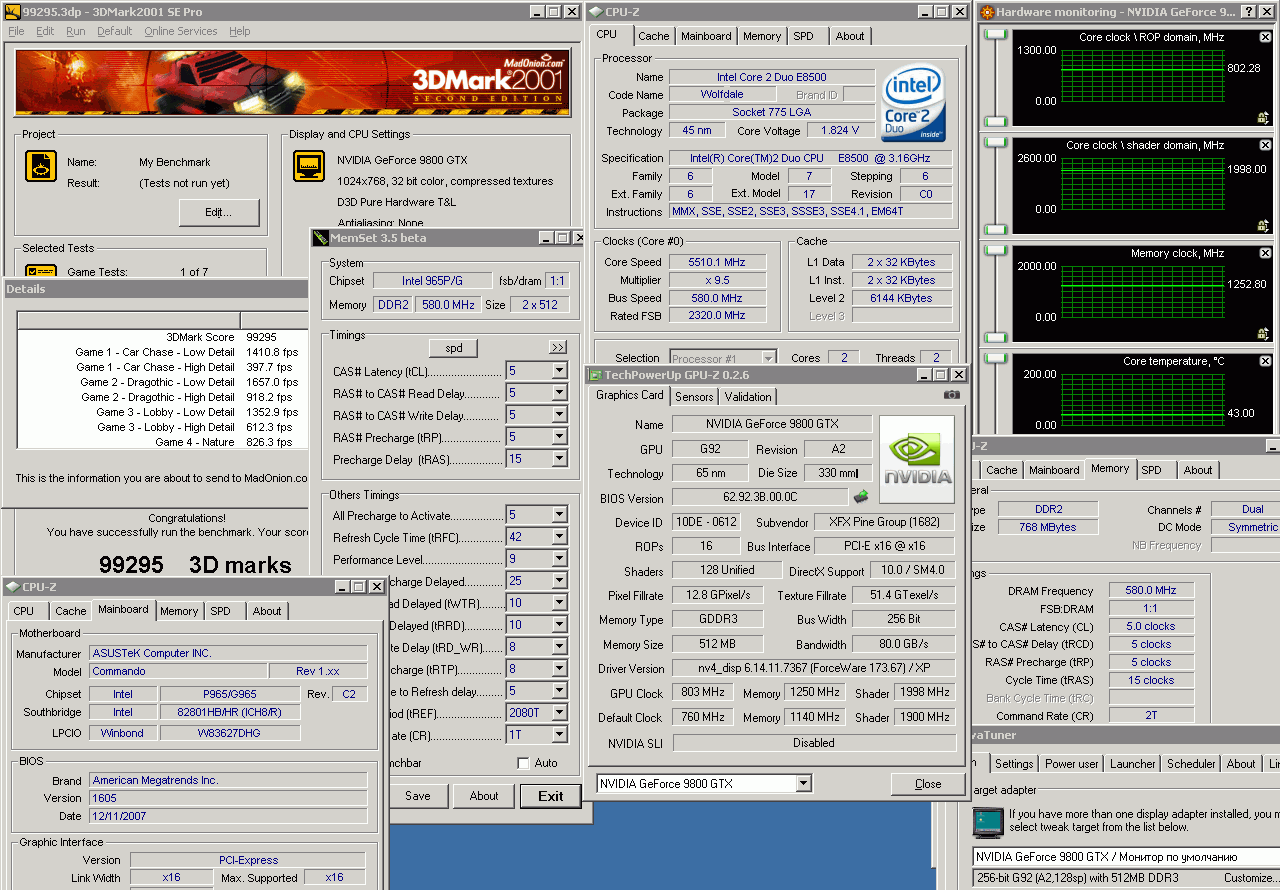Click the Selected Tests icon in 3DMark
The height and width of the screenshot is (890, 1280).
41,270
